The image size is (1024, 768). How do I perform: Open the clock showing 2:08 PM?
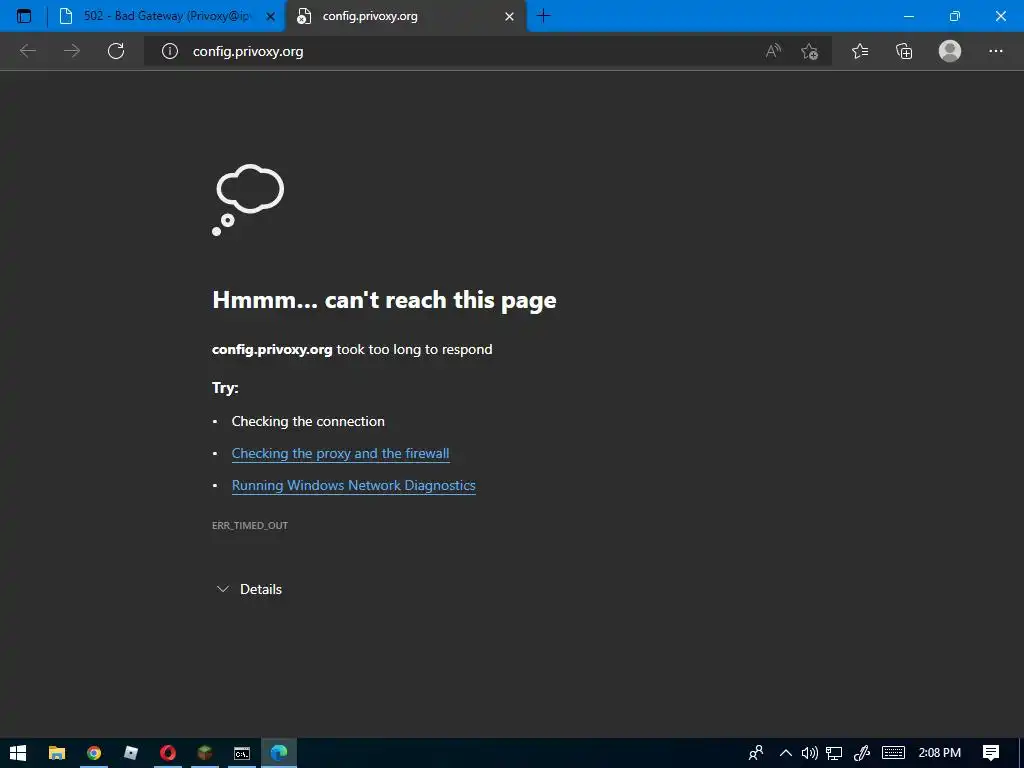(940, 753)
